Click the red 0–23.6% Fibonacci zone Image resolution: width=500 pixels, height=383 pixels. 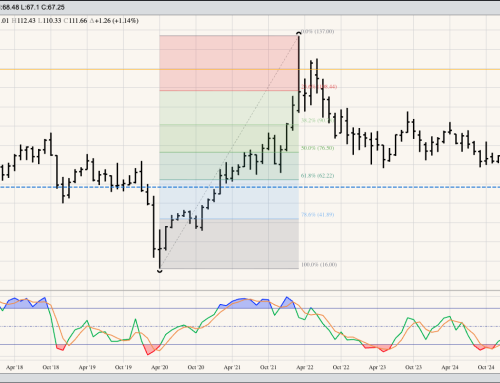coord(229,63)
